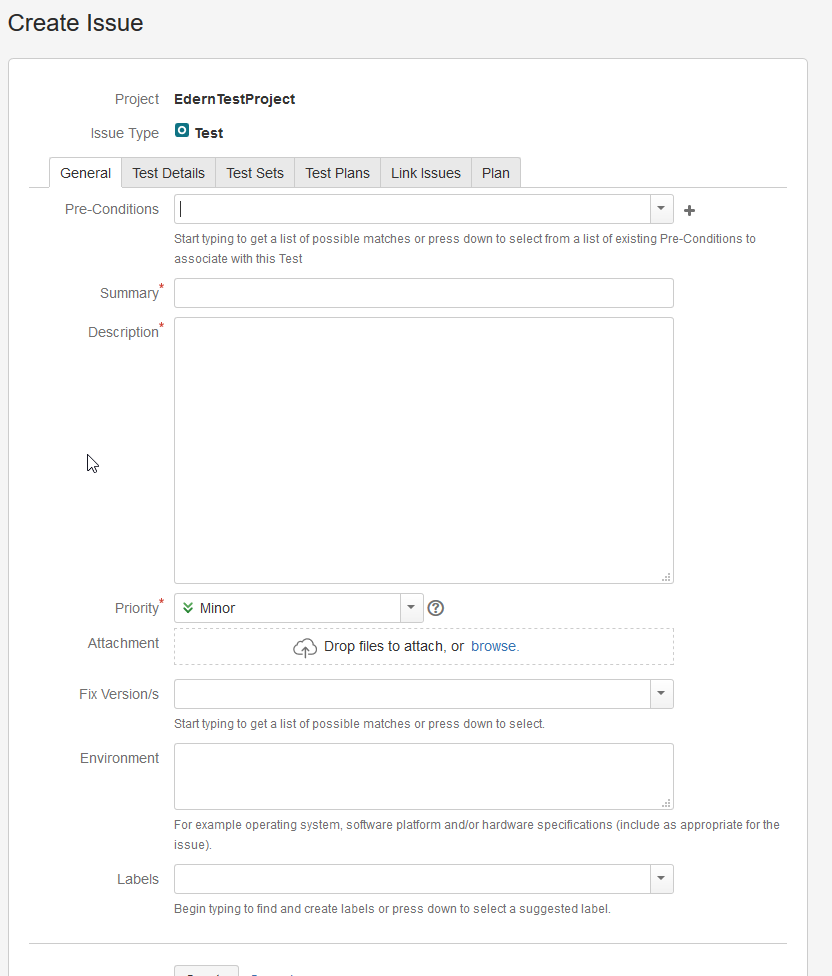Switch to the General tab

coord(85,173)
